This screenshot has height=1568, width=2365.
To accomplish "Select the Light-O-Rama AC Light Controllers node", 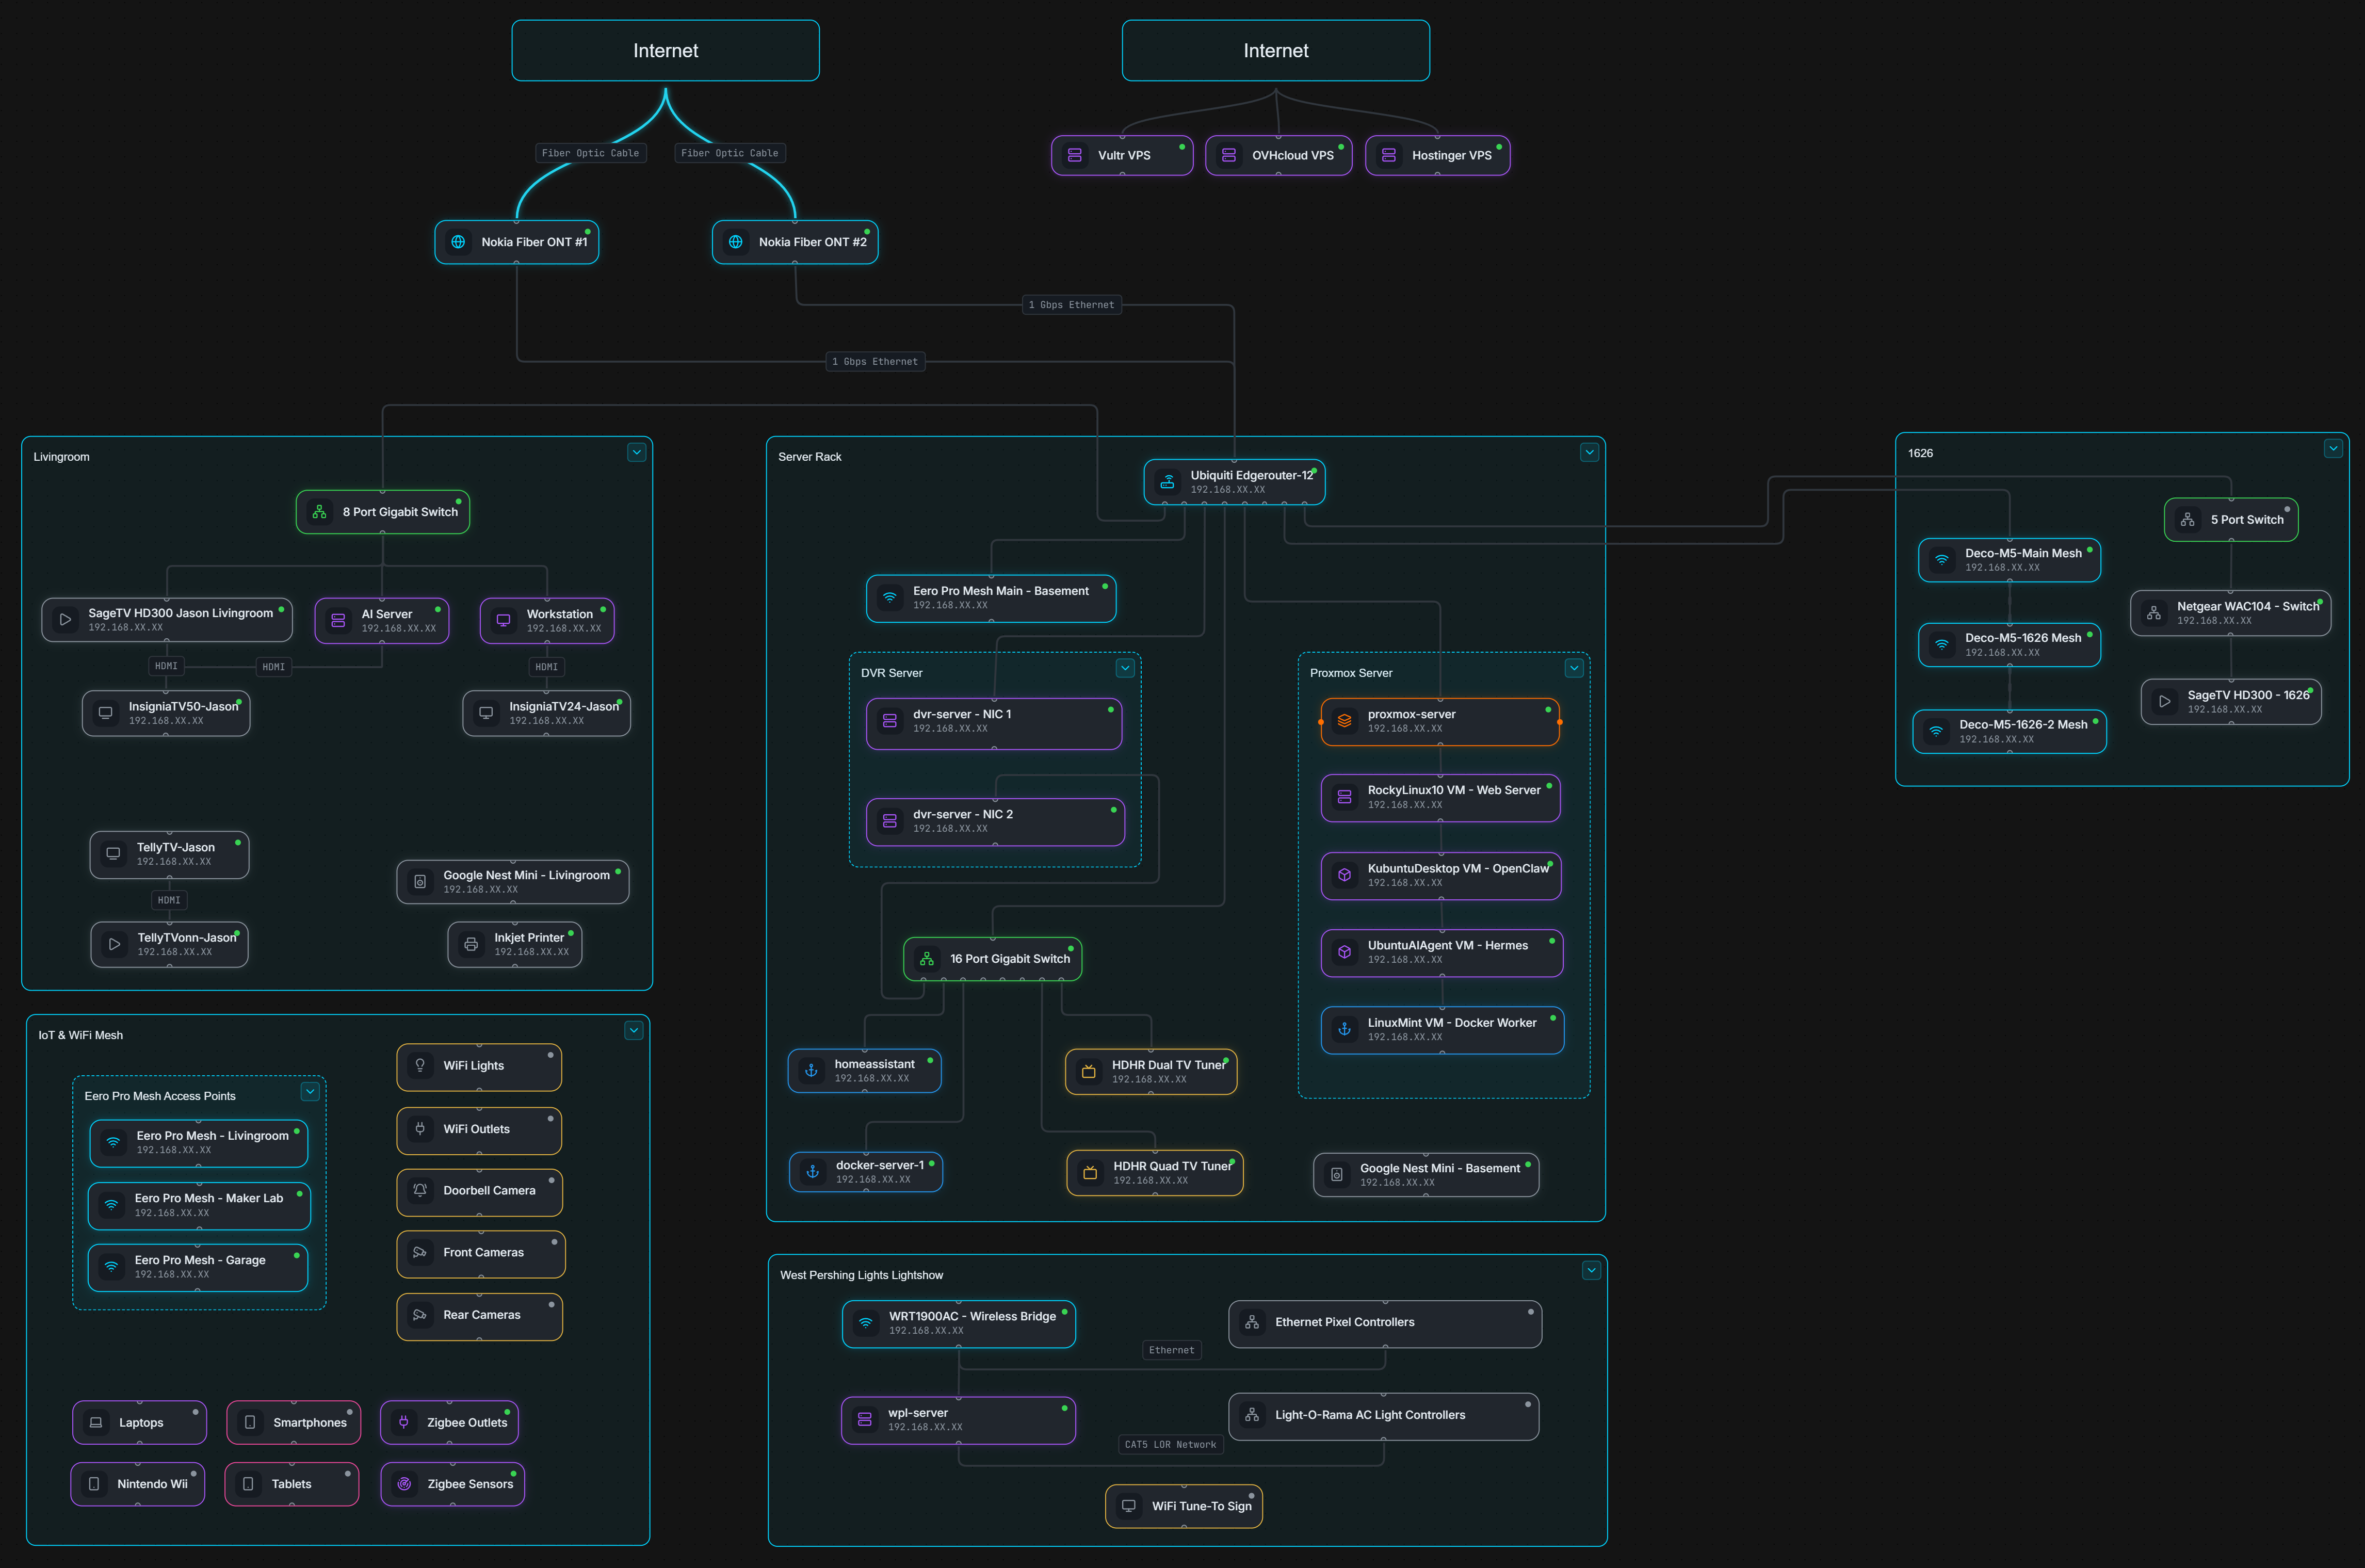I will 1384,1417.
